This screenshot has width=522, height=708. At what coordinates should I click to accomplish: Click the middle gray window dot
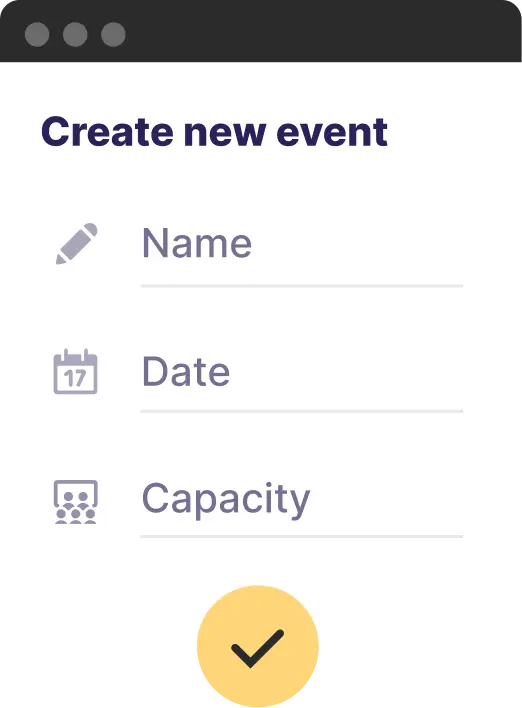75,34
